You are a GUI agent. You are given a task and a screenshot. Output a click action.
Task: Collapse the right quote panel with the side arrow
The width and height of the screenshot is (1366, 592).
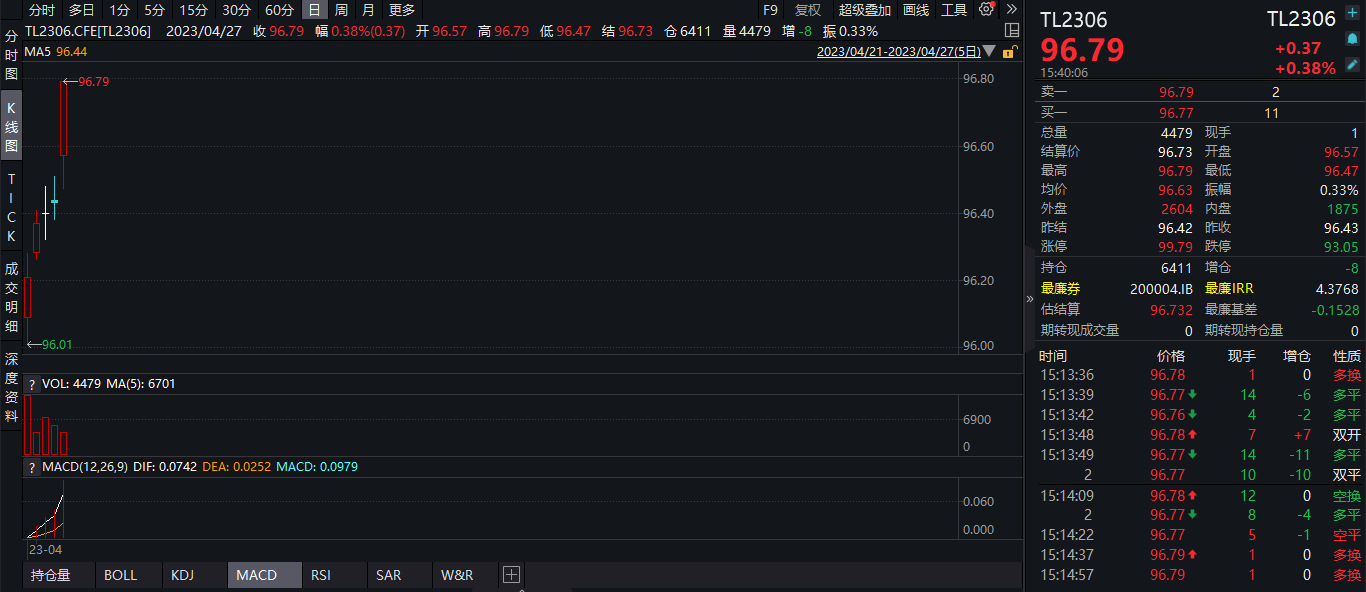pyautogui.click(x=1030, y=298)
